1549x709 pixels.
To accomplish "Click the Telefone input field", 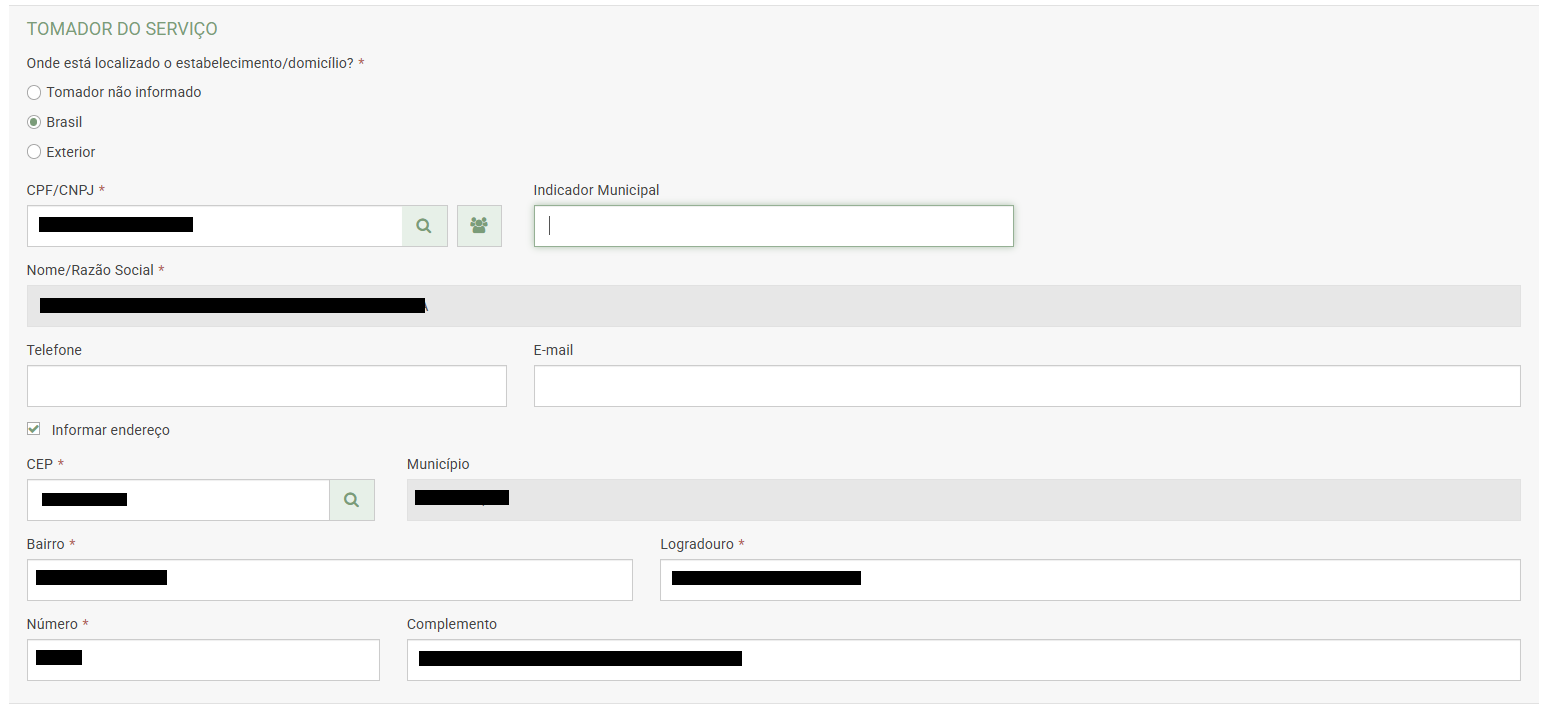I will [266, 386].
